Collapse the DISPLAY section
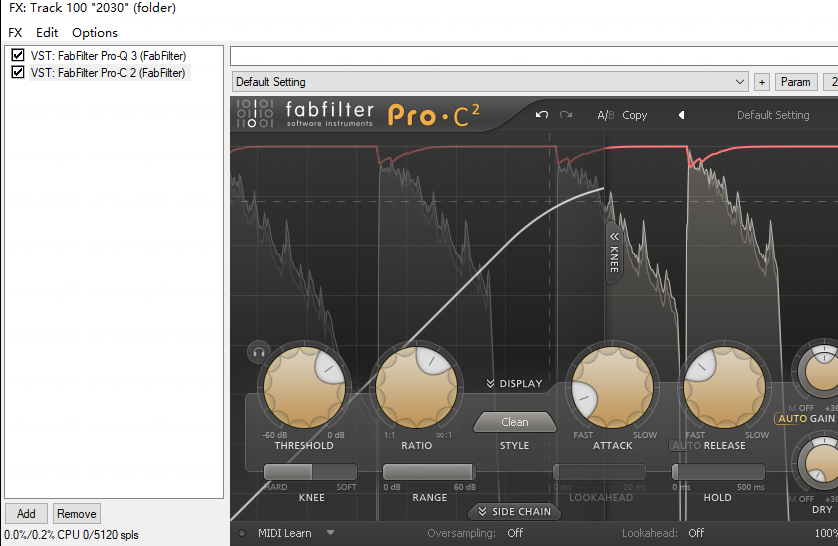Image resolution: width=838 pixels, height=546 pixels. click(514, 384)
